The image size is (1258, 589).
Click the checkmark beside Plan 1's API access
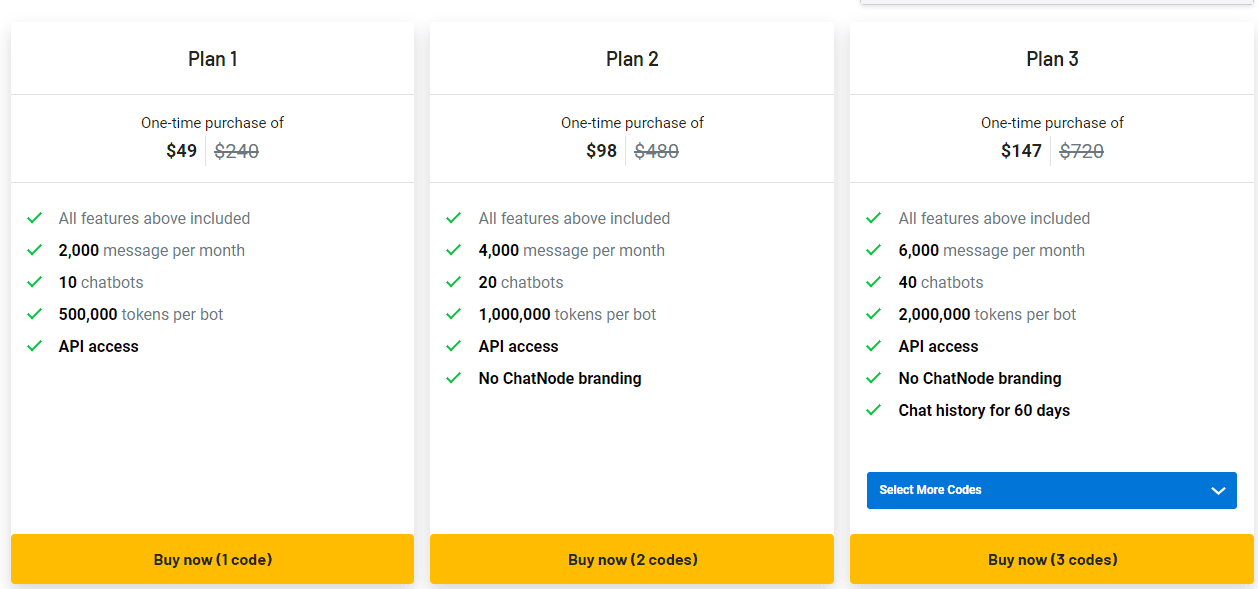click(x=34, y=346)
